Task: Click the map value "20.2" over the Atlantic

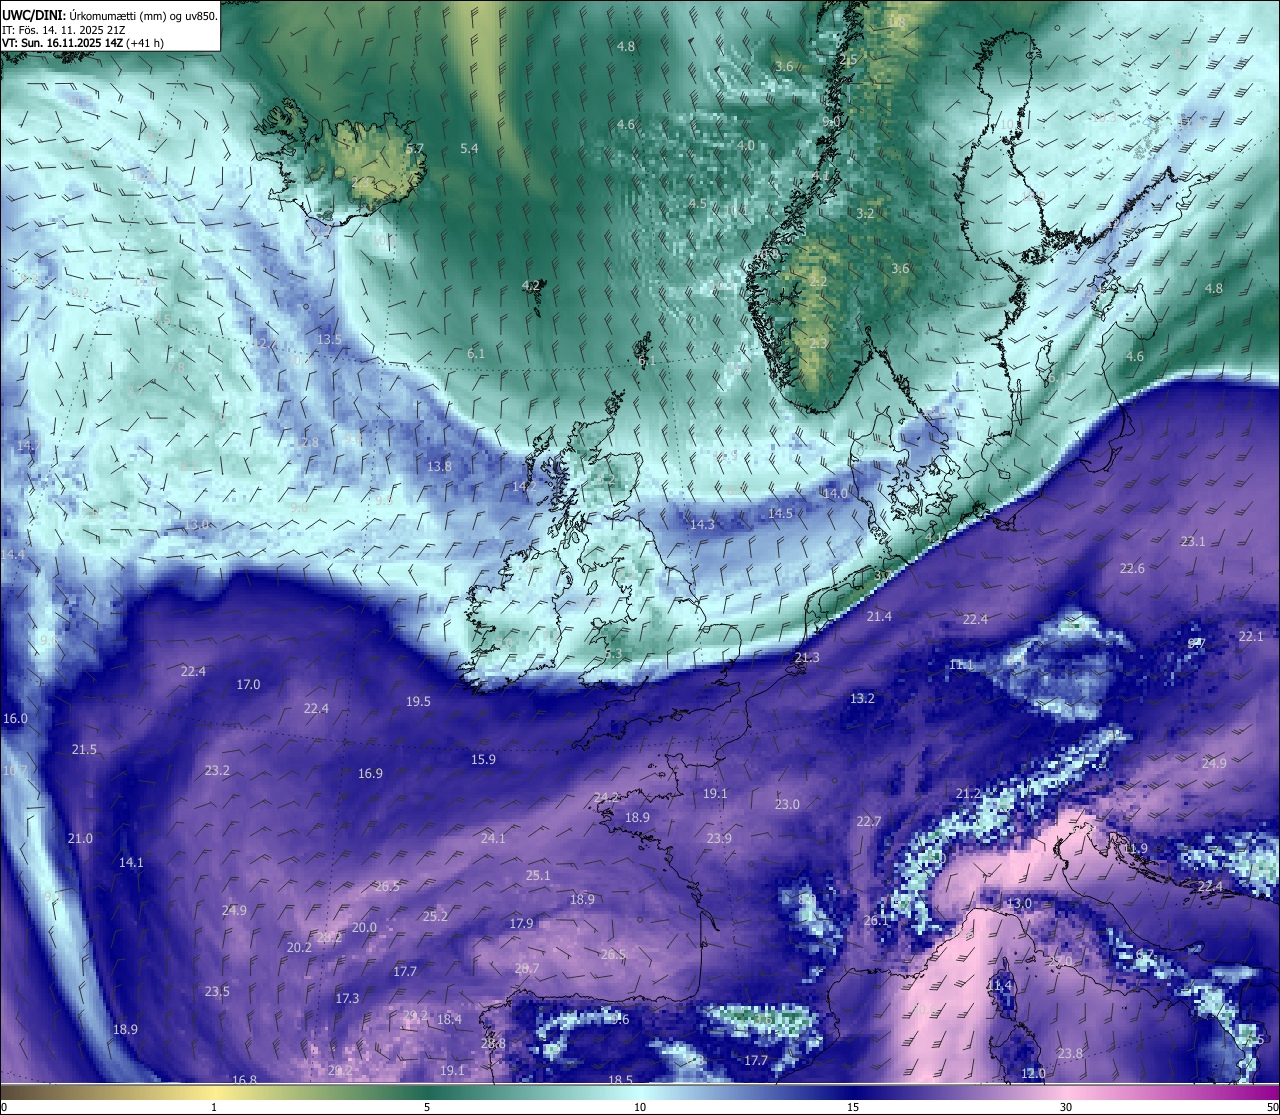Action: (299, 947)
